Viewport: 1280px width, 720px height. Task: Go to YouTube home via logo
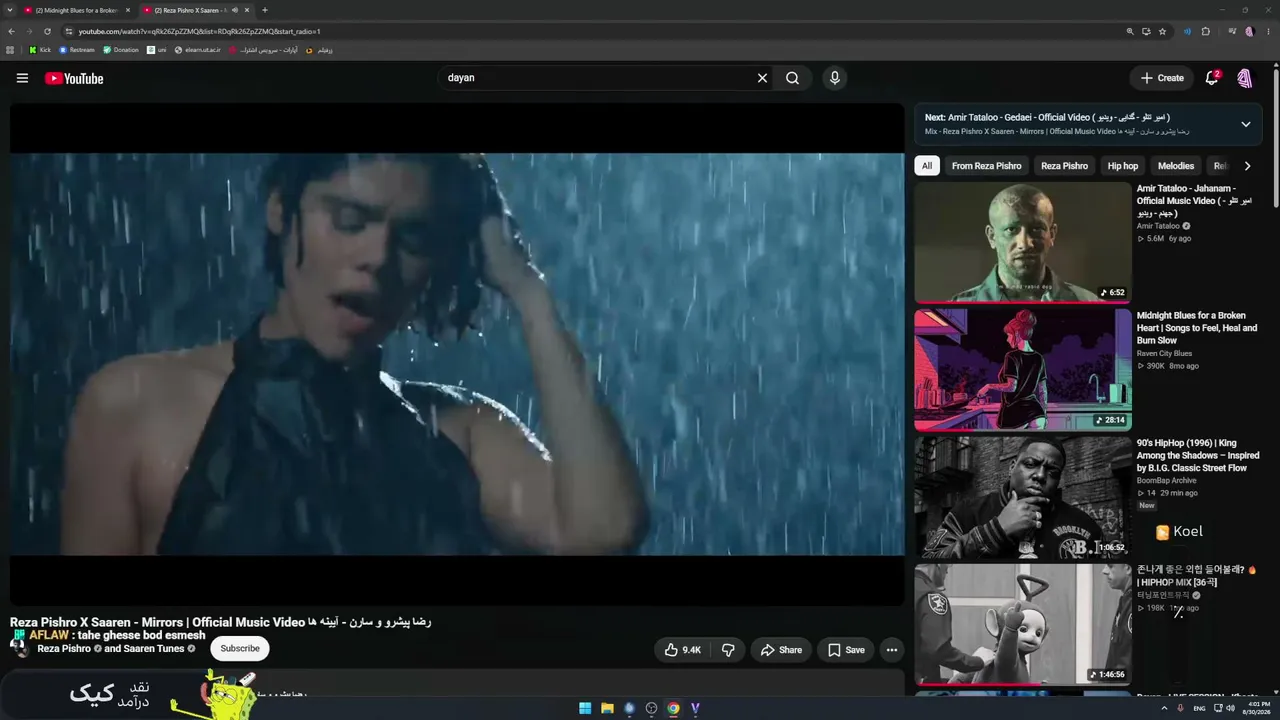coord(74,78)
